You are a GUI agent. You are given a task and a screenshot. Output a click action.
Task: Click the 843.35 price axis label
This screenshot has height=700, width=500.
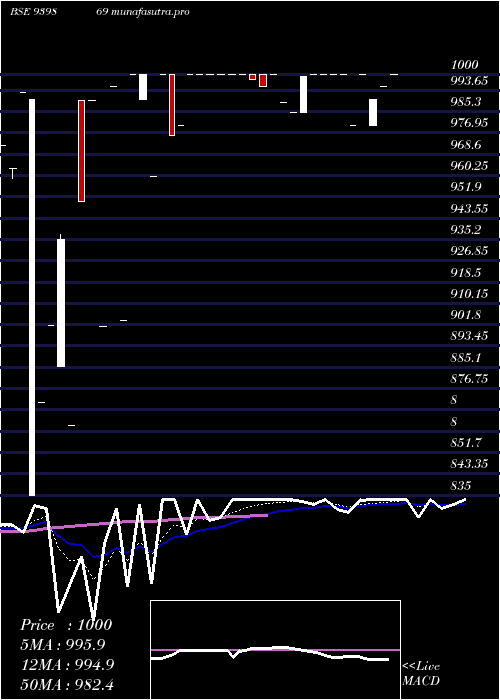(x=469, y=464)
